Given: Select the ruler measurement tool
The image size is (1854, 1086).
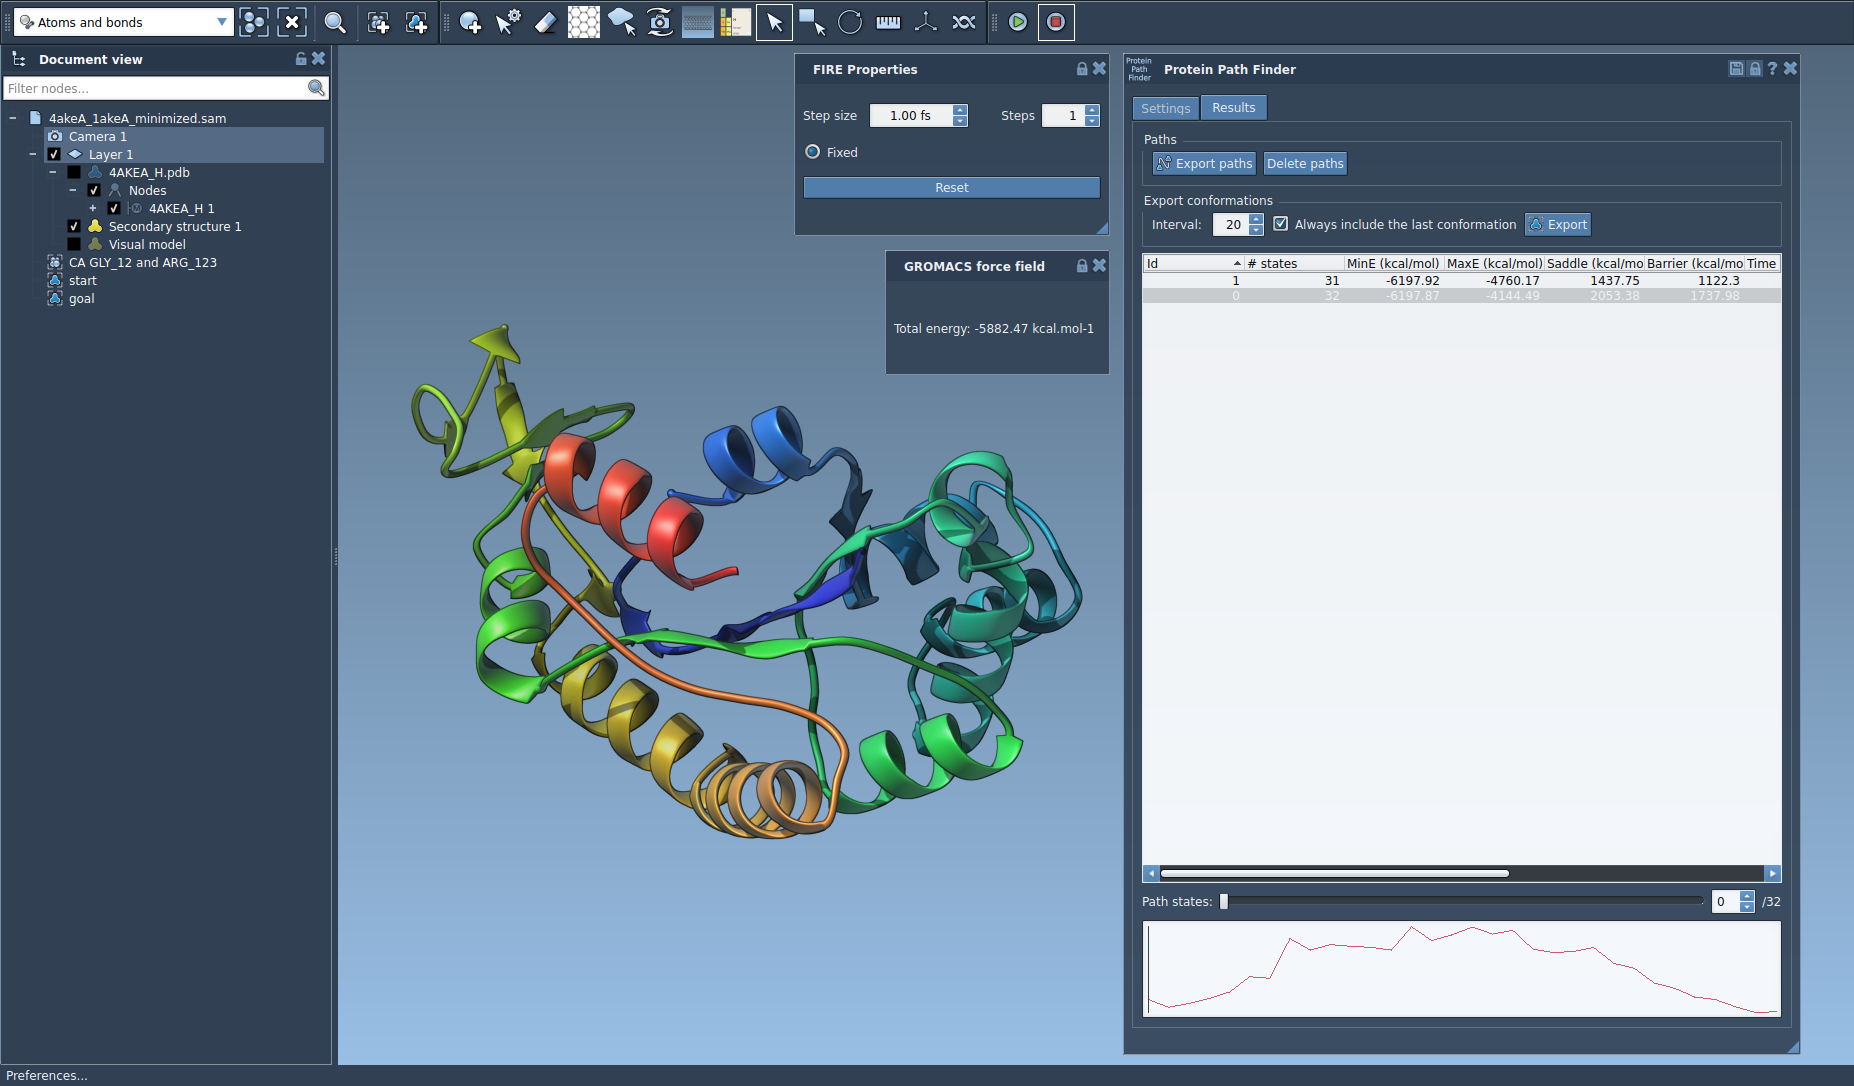Looking at the screenshot, I should click(888, 22).
